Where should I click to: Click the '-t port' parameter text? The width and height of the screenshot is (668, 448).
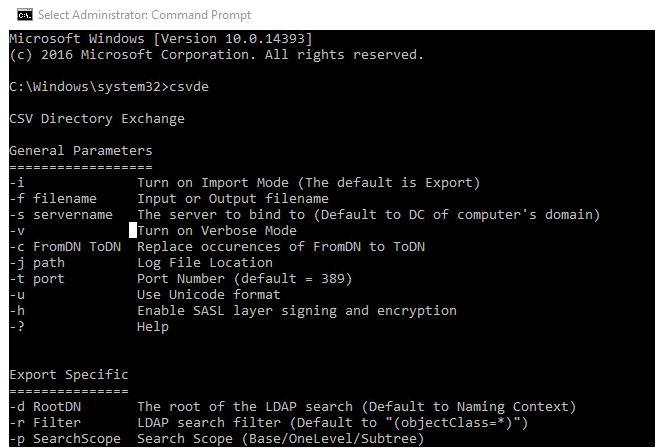coord(37,279)
